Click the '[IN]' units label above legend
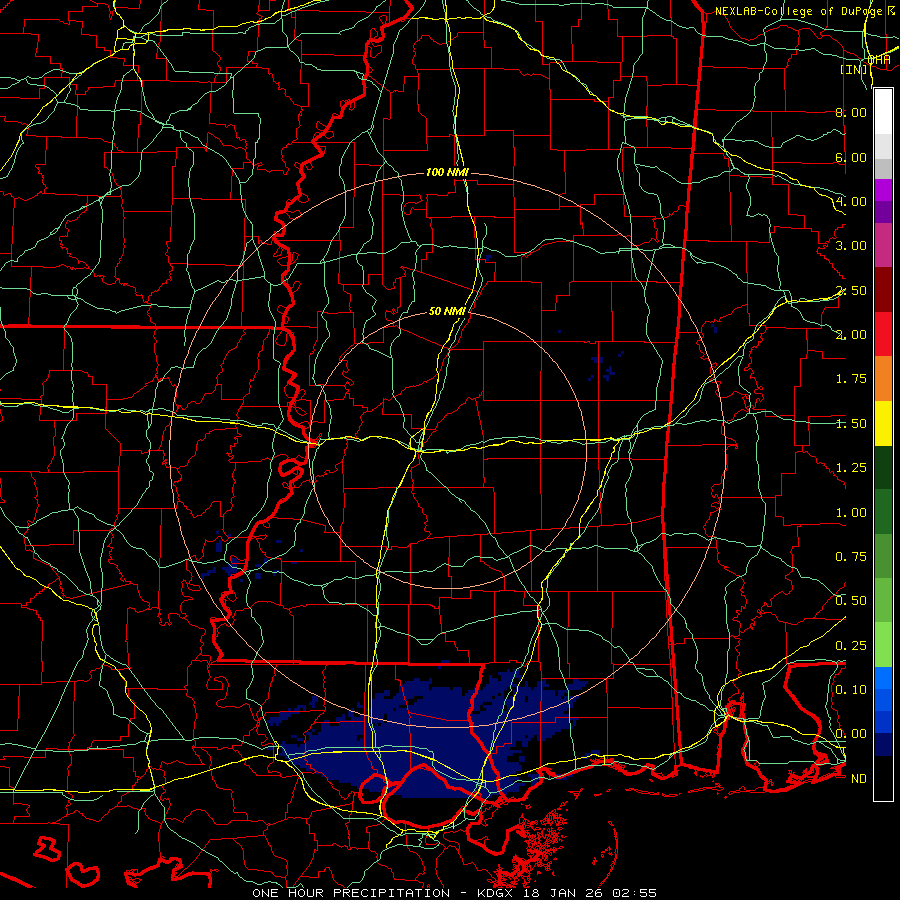 [x=854, y=70]
